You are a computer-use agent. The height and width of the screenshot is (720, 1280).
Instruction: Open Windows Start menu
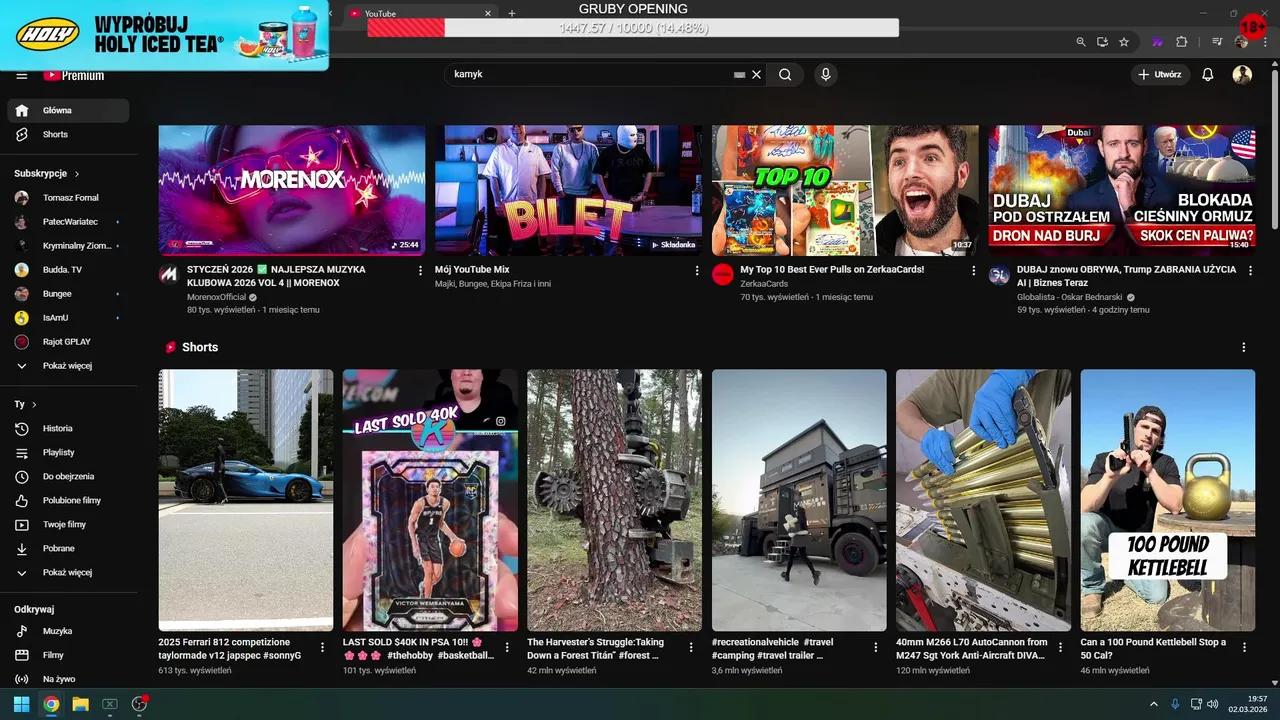point(22,704)
